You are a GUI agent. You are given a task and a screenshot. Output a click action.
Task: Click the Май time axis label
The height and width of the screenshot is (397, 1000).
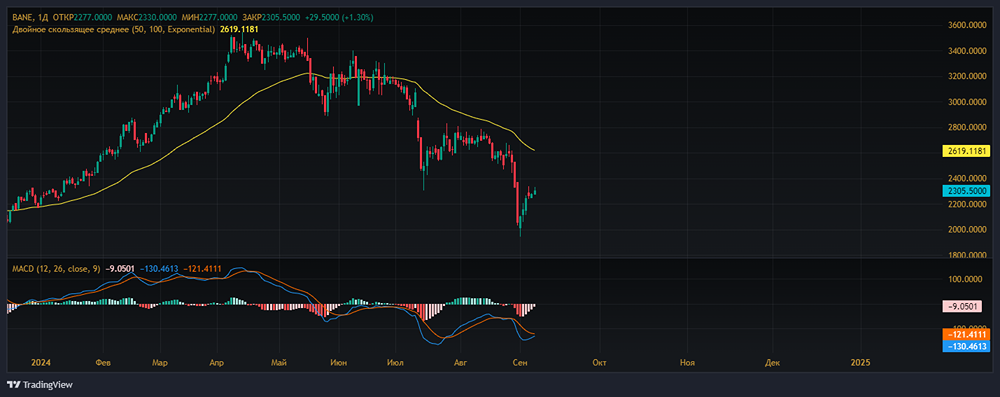coord(278,363)
